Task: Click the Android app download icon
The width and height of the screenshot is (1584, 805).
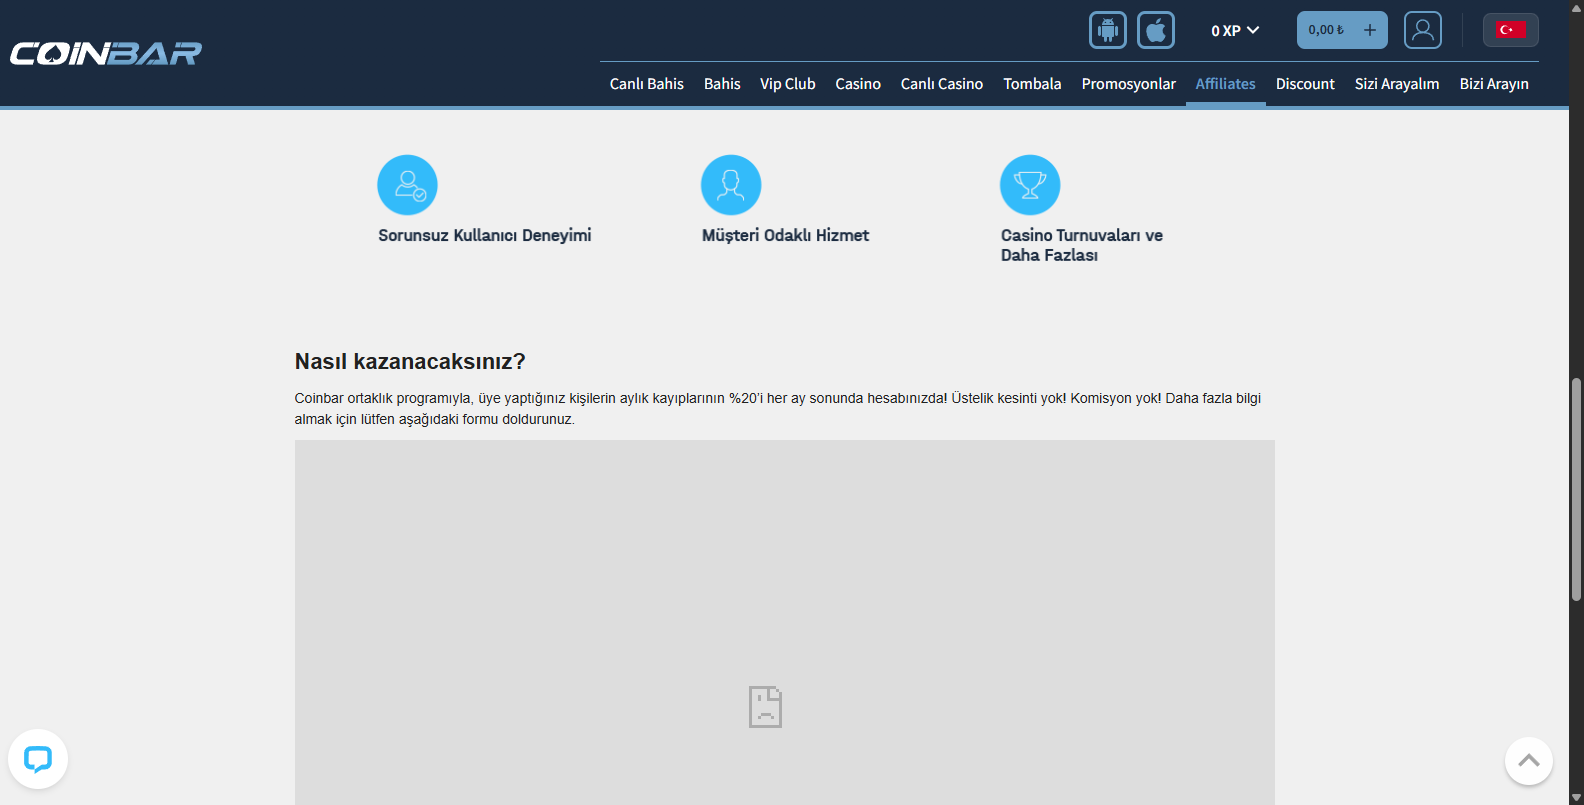Action: [x=1107, y=30]
